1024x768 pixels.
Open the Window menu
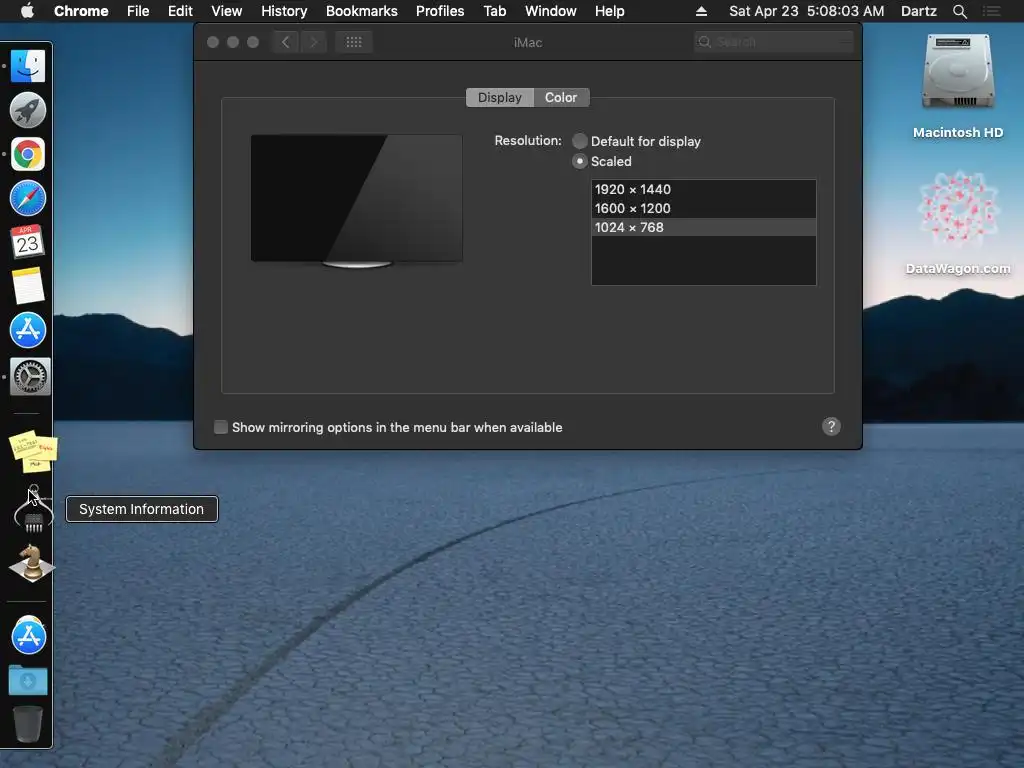(x=551, y=11)
